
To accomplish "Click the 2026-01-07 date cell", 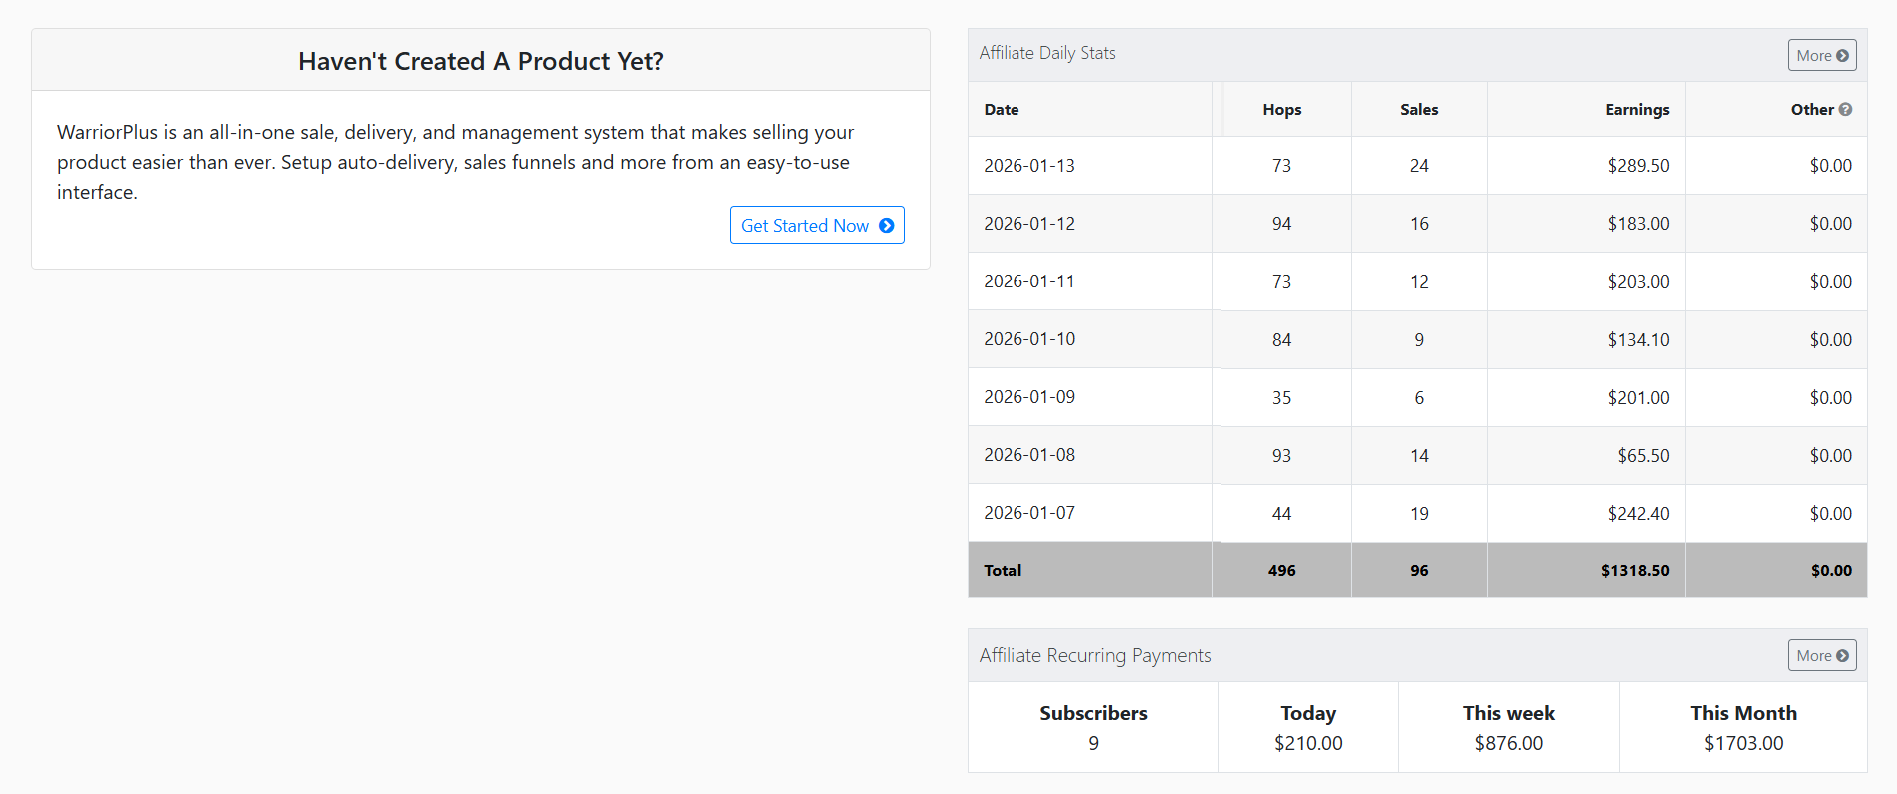I will [1029, 512].
